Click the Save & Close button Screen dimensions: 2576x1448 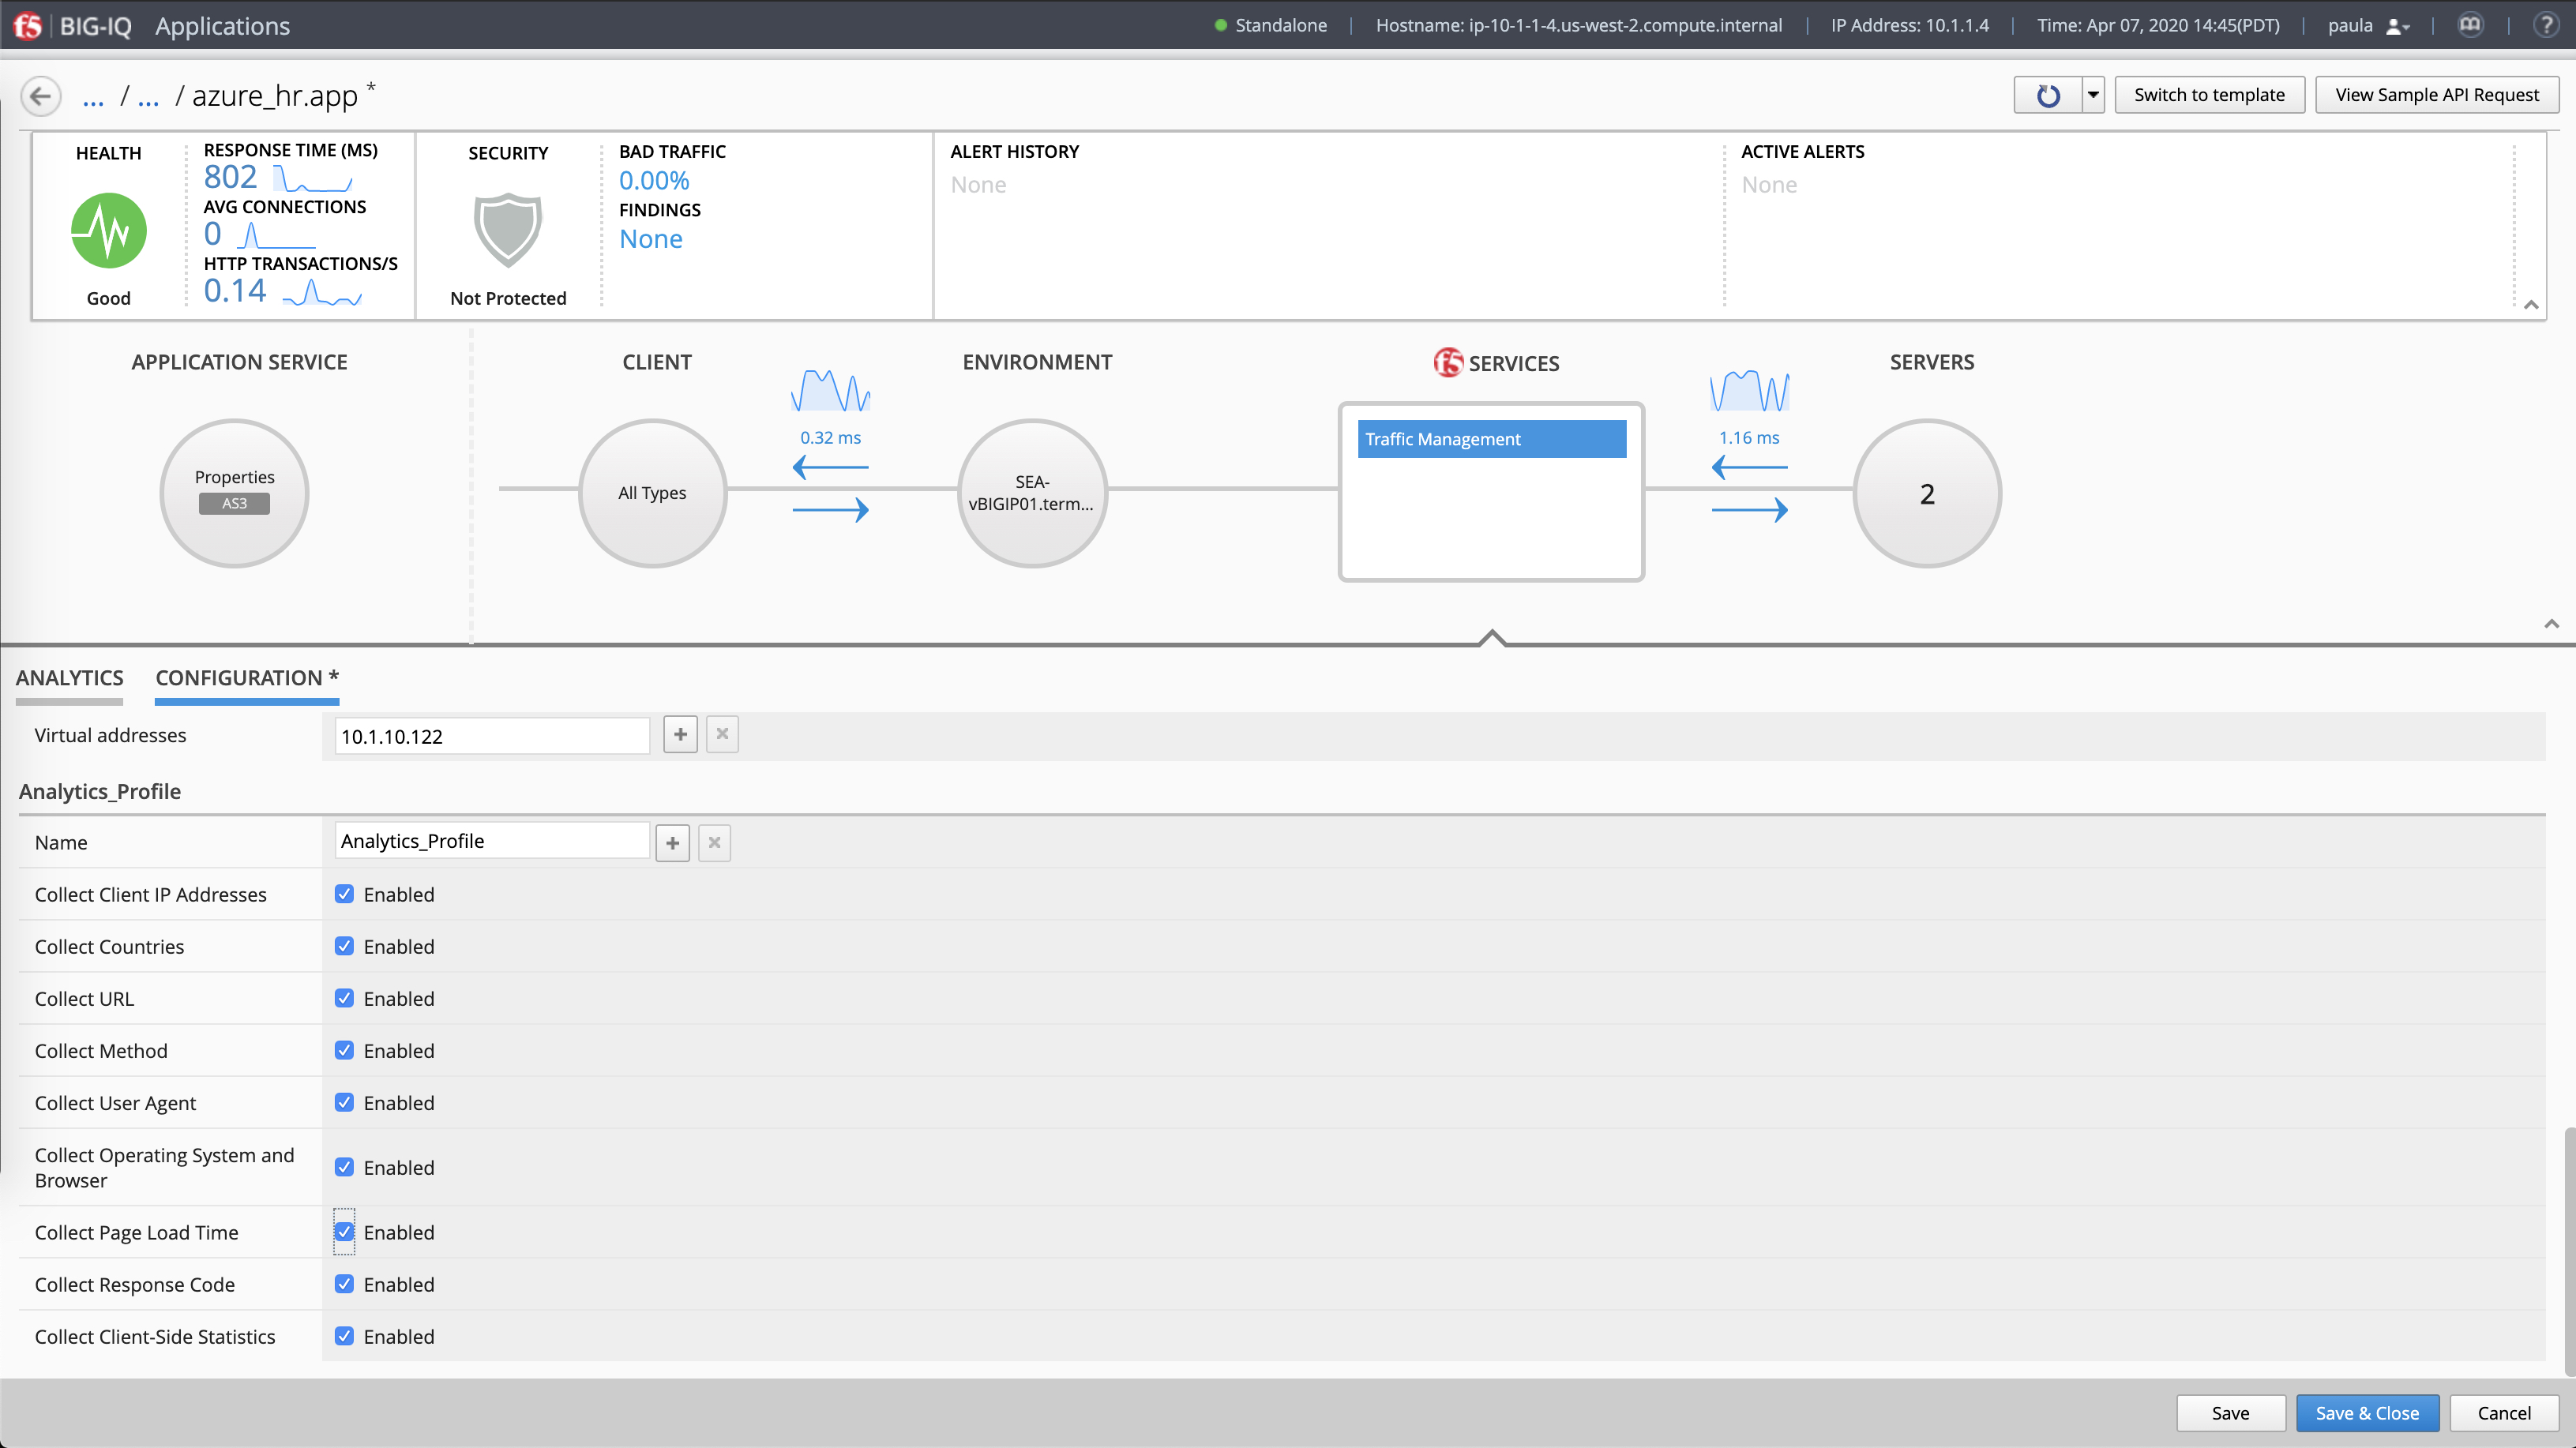2367,1413
